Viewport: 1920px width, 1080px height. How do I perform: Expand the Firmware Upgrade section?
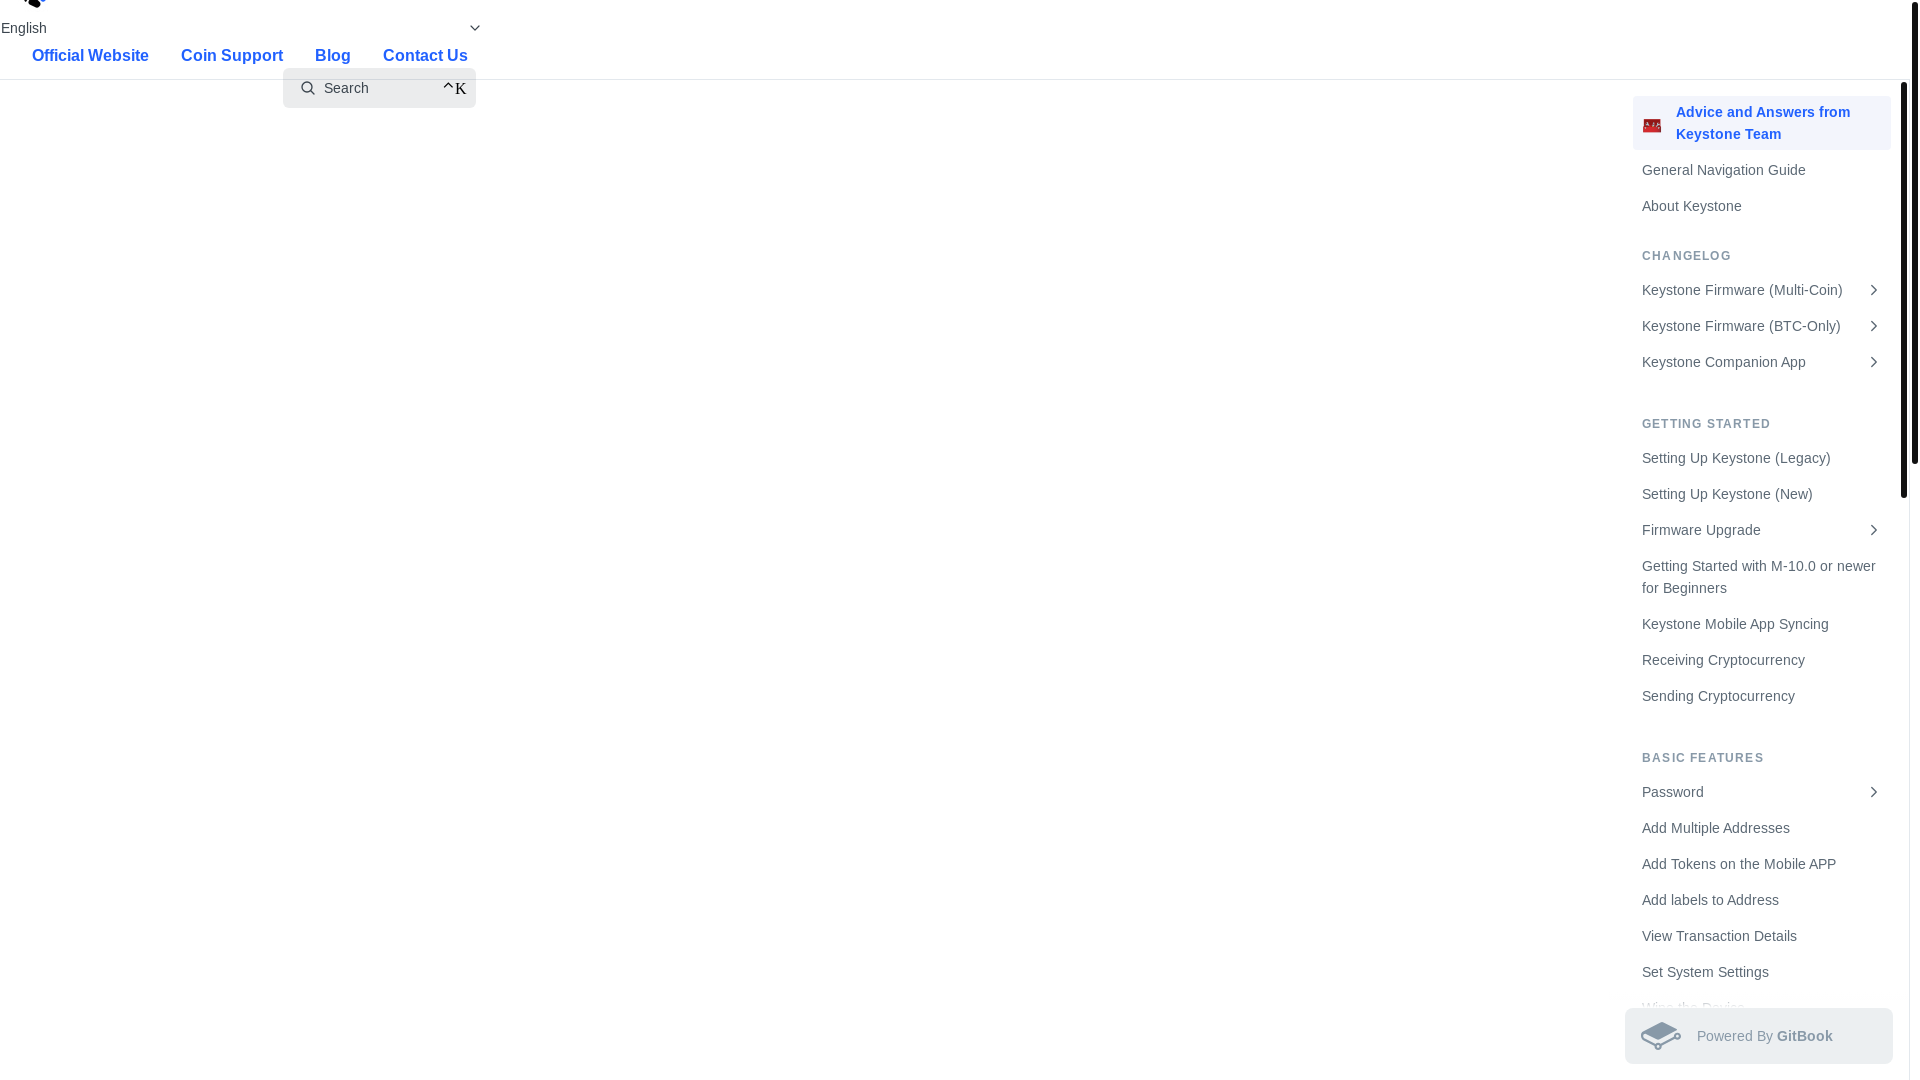1873,530
